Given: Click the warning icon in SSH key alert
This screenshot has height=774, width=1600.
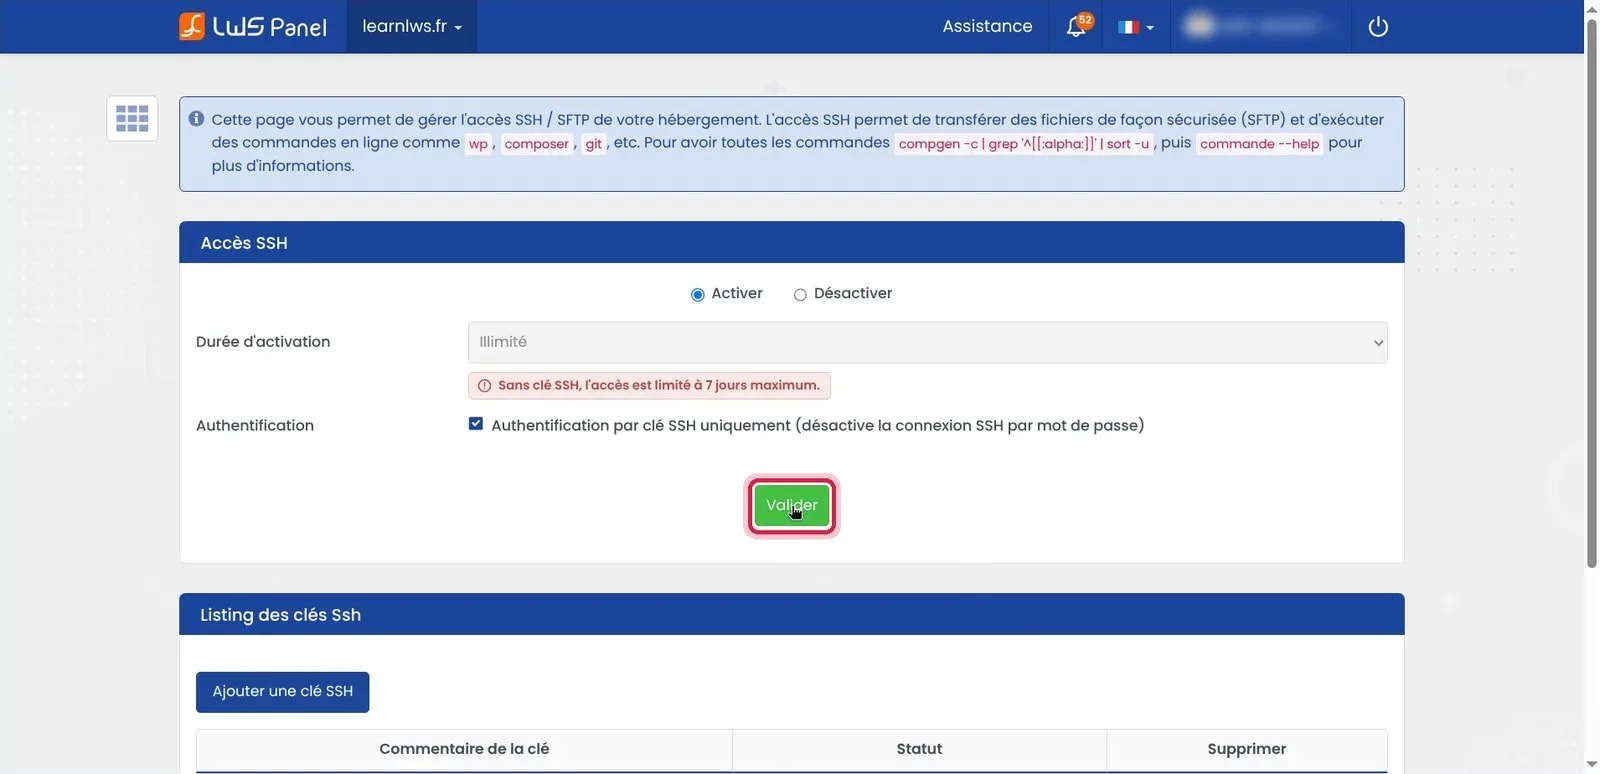Looking at the screenshot, I should click(484, 386).
